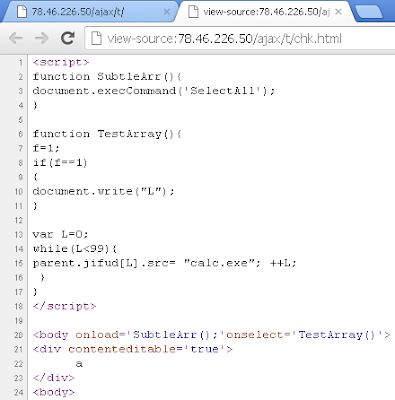
Task: Click line number 15 in gutter
Action: click(x=18, y=263)
